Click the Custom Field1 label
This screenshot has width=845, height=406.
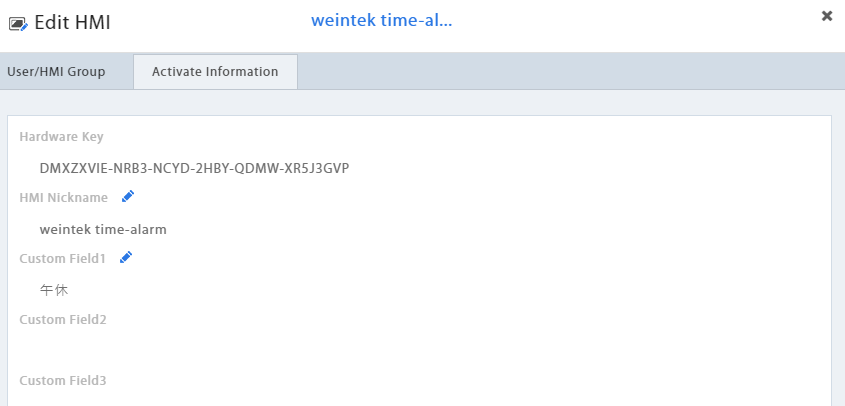point(63,259)
